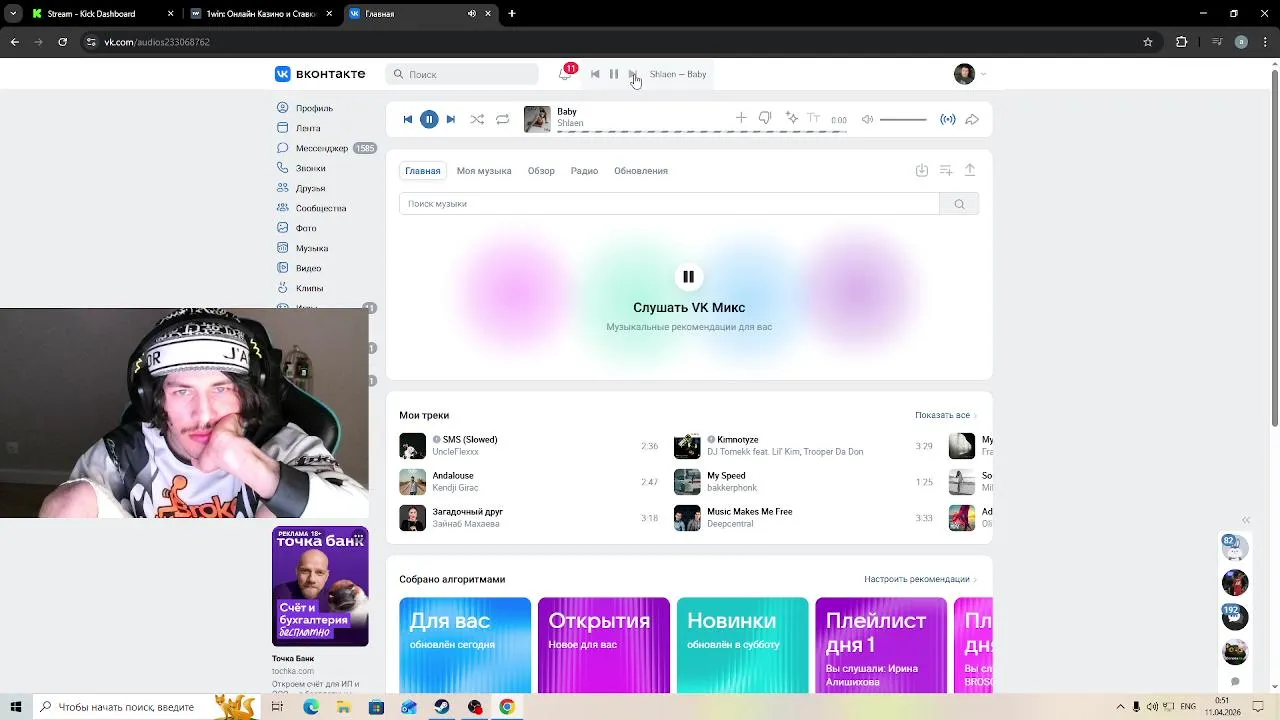
Task: Share the current track
Action: tap(971, 119)
